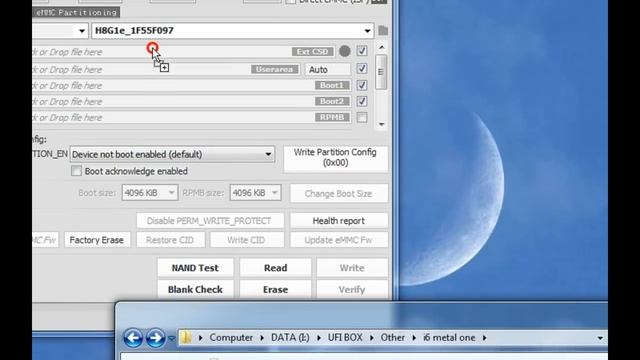Image resolution: width=640 pixels, height=360 pixels.
Task: Open the Device not boot enabled dropdown
Action: (268, 154)
